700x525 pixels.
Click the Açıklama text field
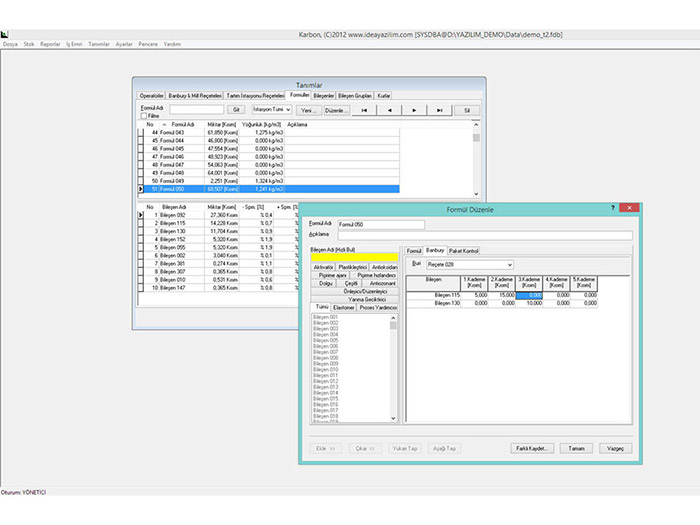click(485, 235)
